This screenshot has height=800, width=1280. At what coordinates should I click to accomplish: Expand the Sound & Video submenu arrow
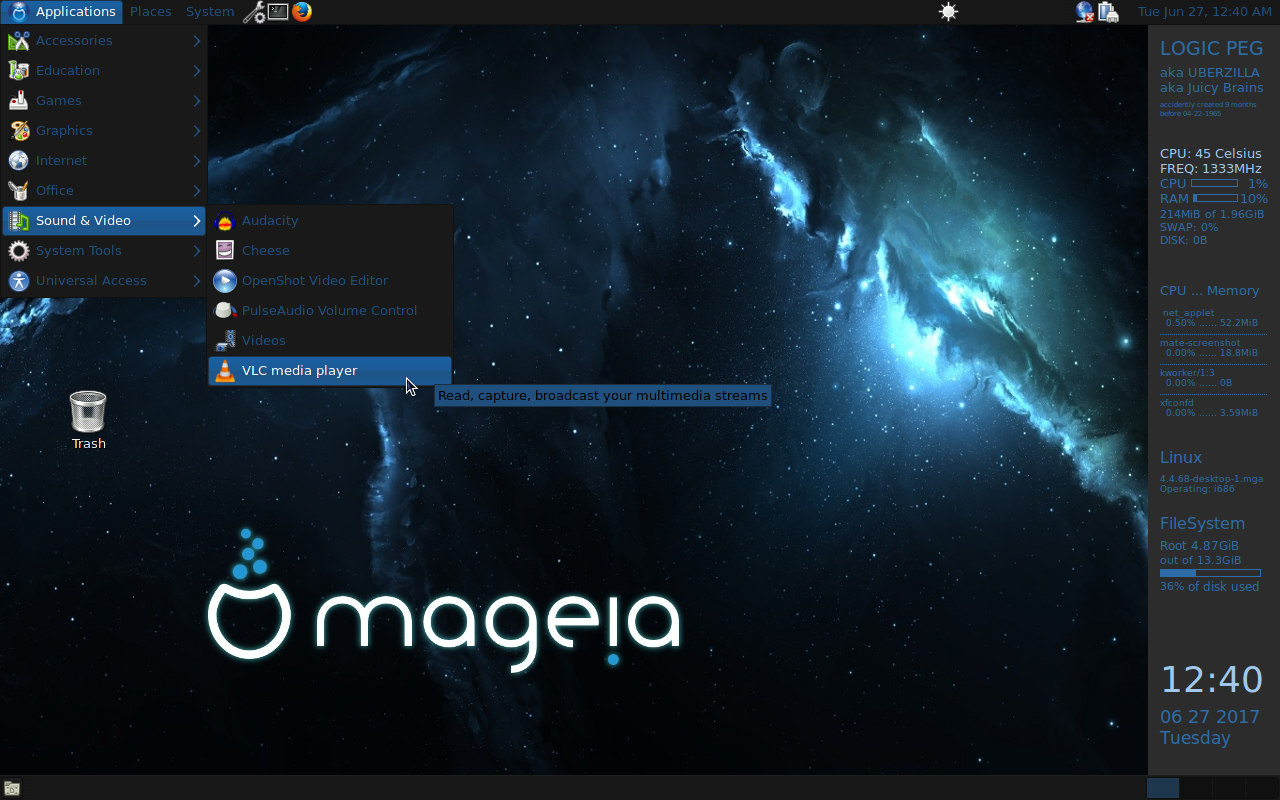[x=197, y=221]
